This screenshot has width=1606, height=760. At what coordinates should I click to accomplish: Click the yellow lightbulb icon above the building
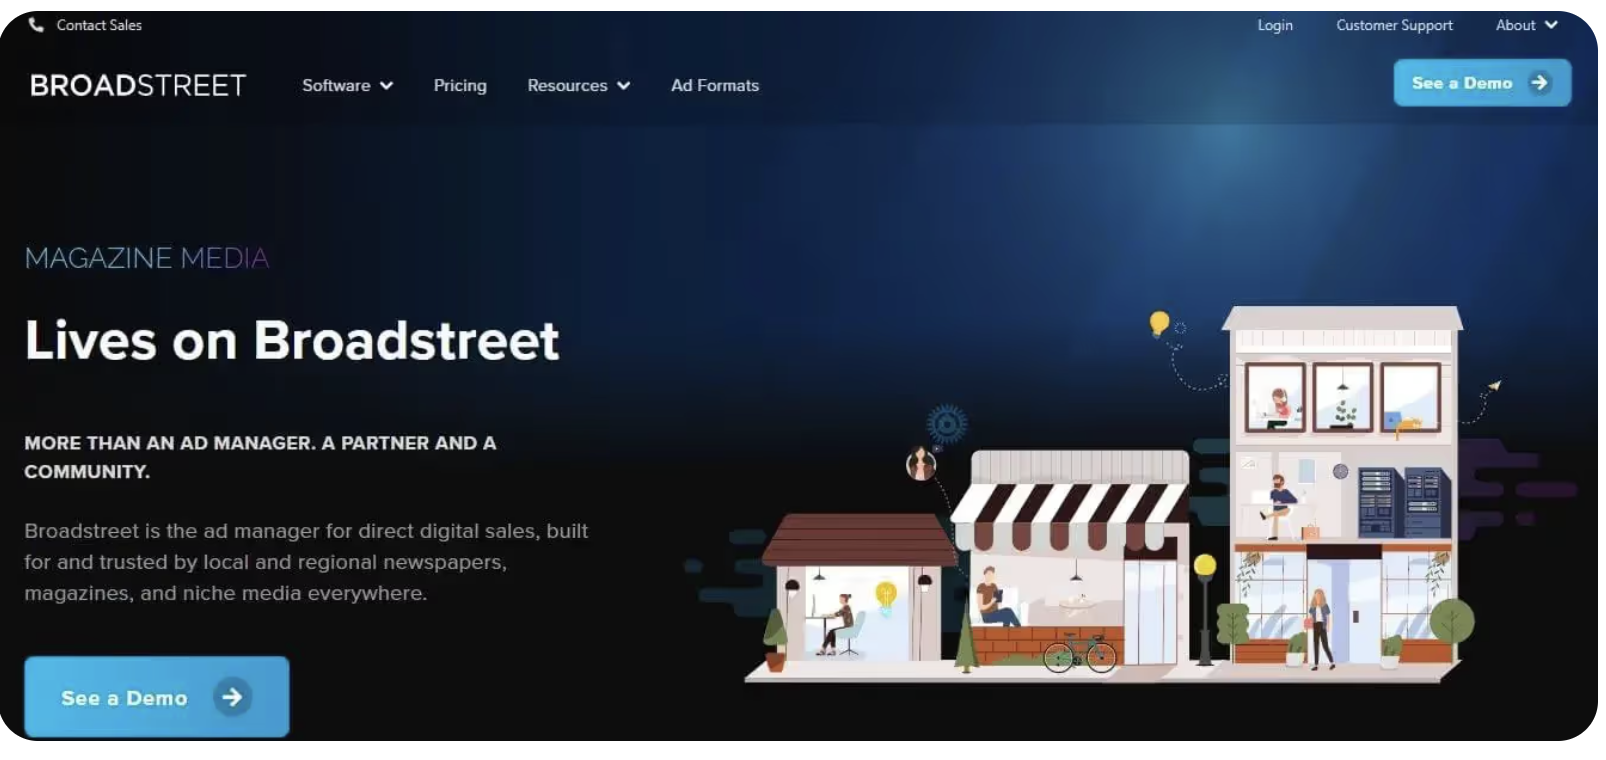pyautogui.click(x=1159, y=324)
